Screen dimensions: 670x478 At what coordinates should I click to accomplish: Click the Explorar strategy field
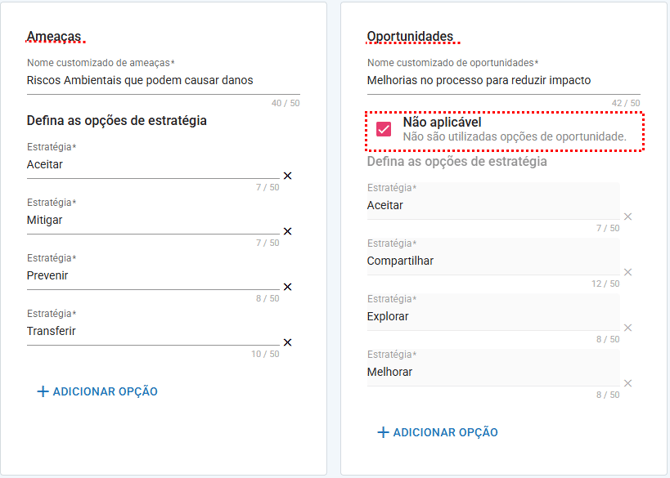pos(490,317)
